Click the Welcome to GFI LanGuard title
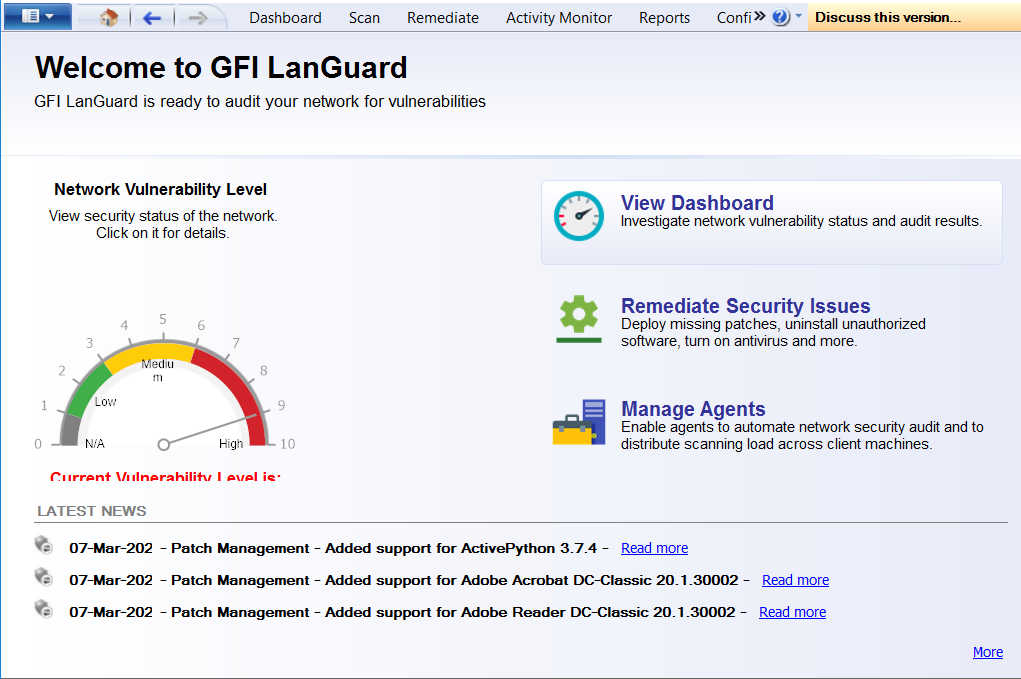This screenshot has height=679, width=1021. tap(221, 68)
